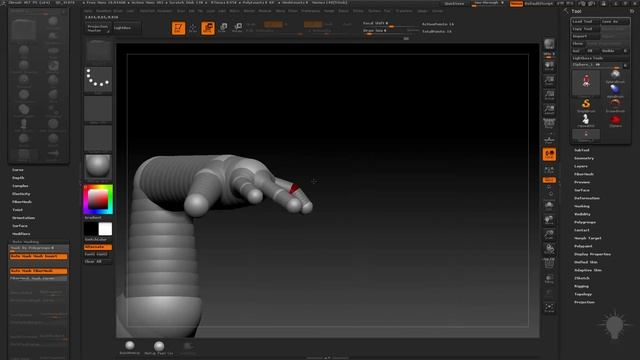Open the LightBox browser

click(126, 28)
